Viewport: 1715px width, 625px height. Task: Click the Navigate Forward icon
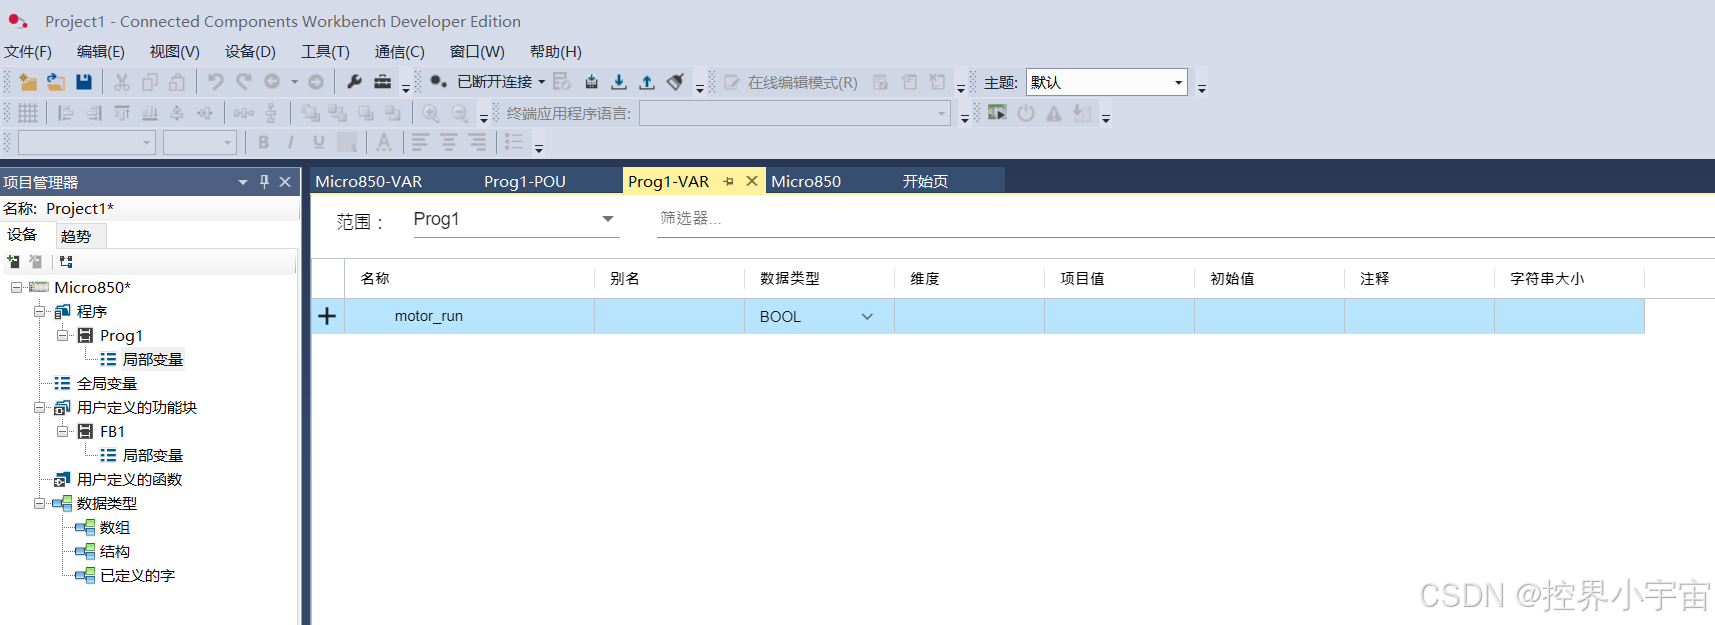pyautogui.click(x=316, y=82)
